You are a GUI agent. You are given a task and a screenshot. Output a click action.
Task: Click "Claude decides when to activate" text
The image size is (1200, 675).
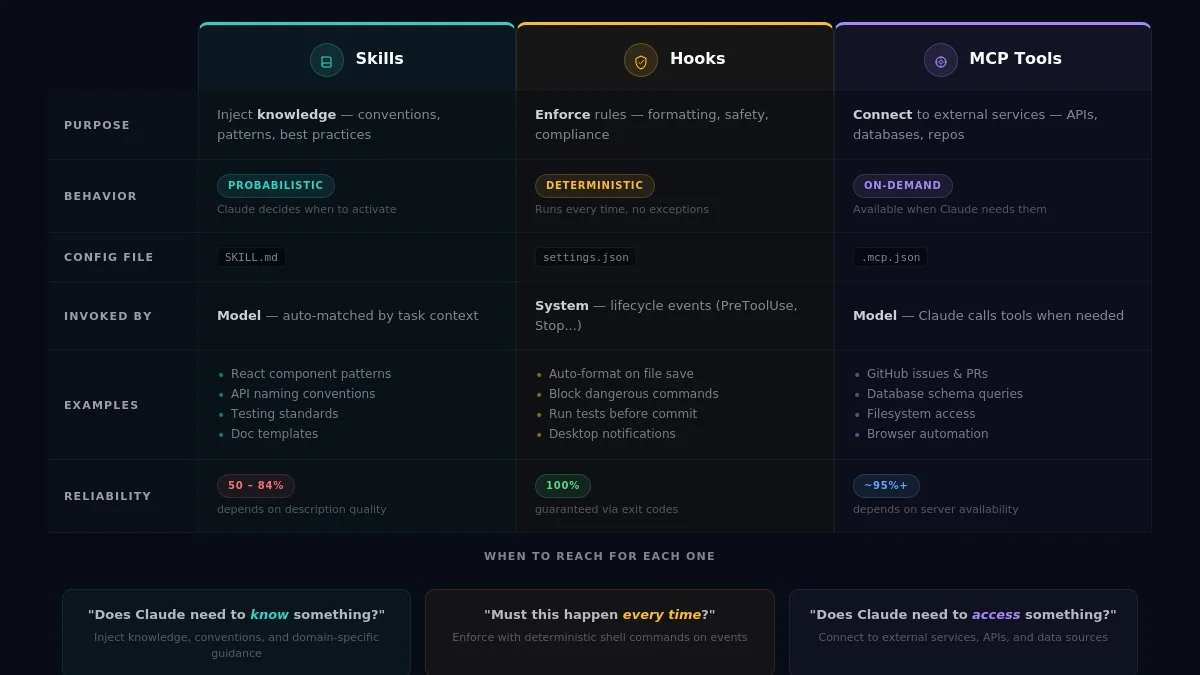pos(307,210)
